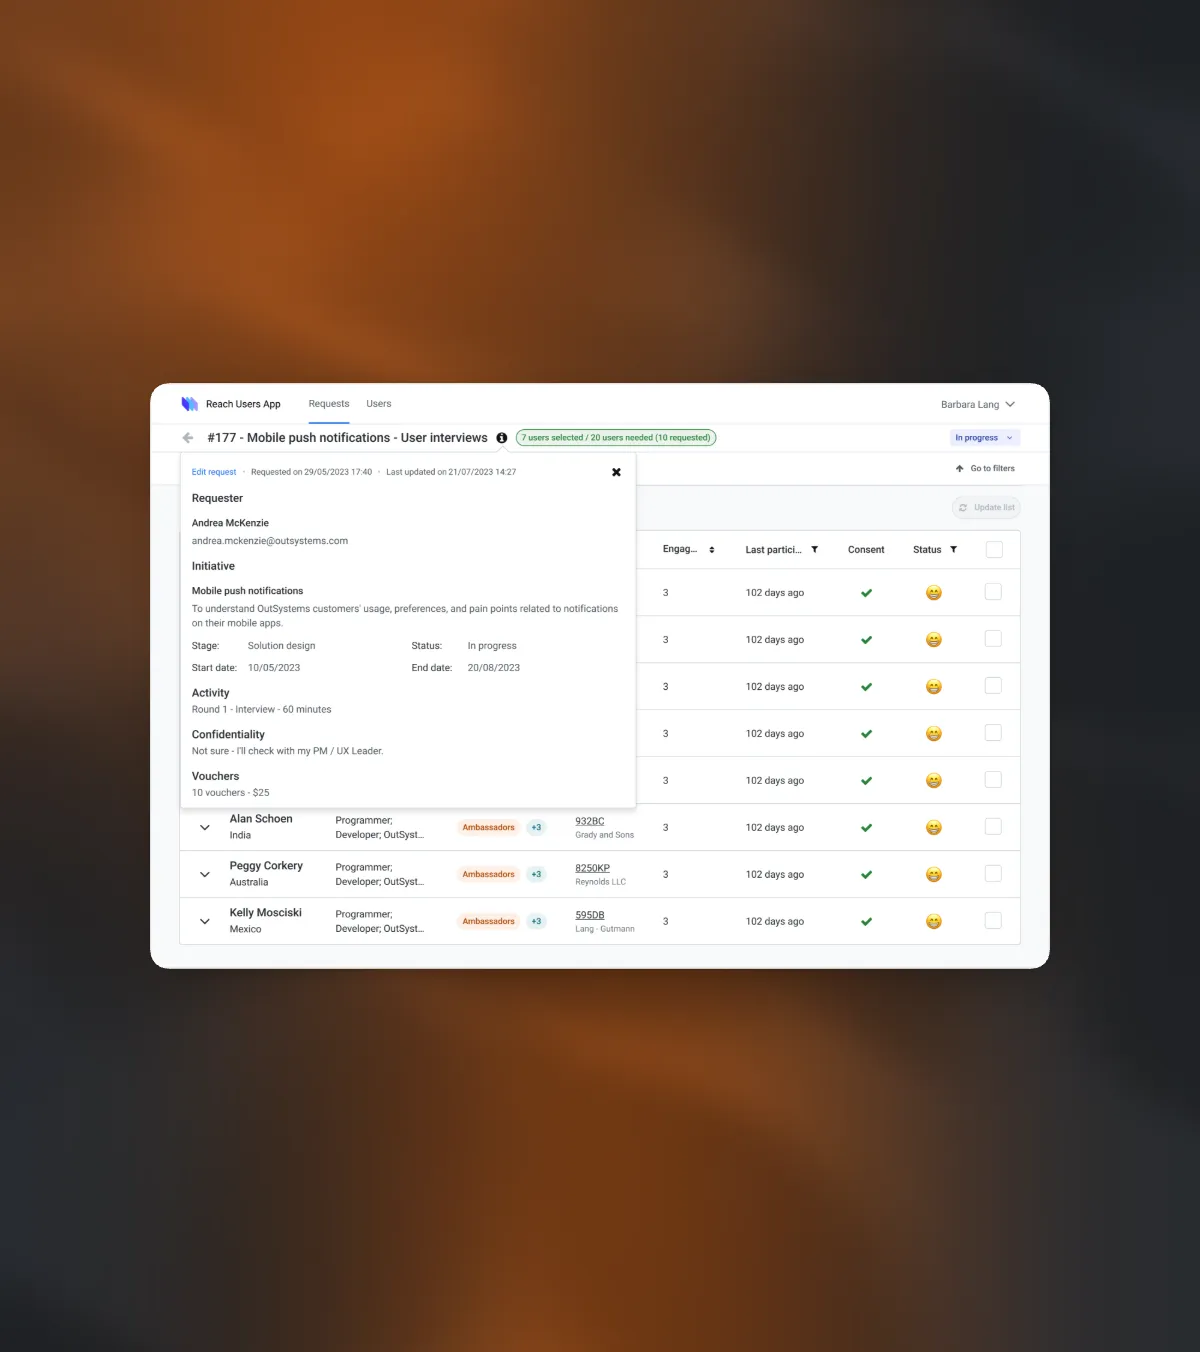Viewport: 1200px width, 1352px height.
Task: Click the refresh icon in Update list
Action: tap(963, 508)
